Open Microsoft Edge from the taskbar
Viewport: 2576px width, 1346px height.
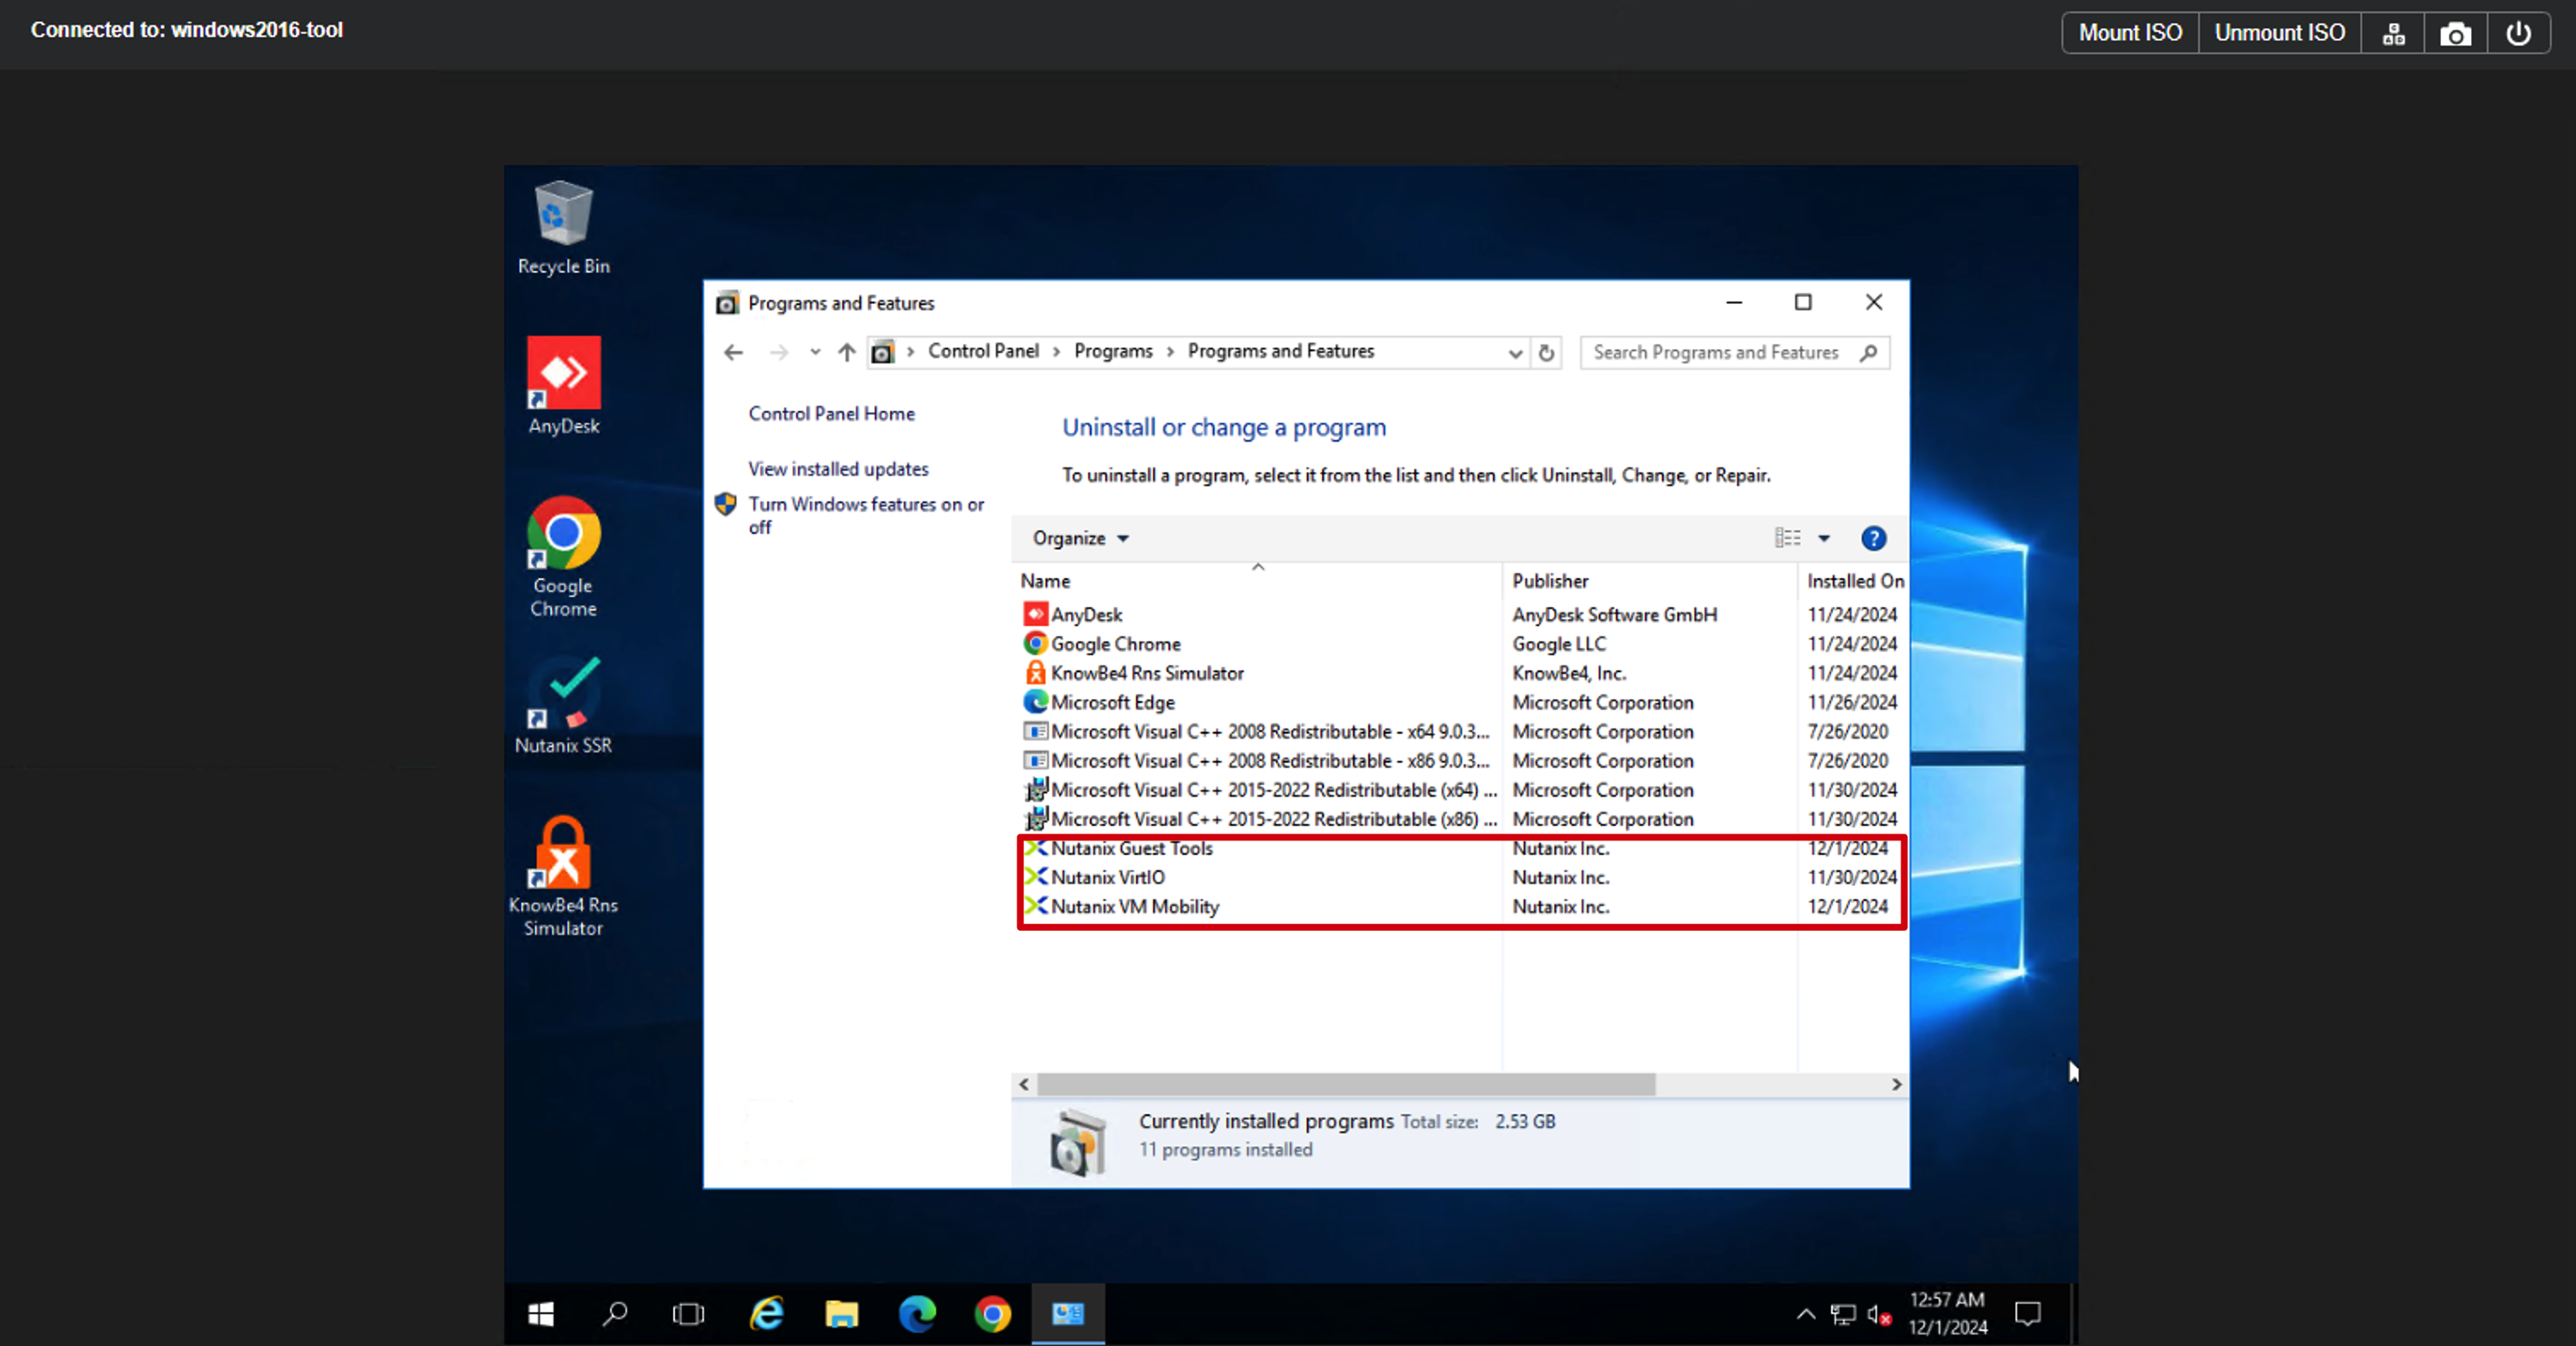(917, 1313)
